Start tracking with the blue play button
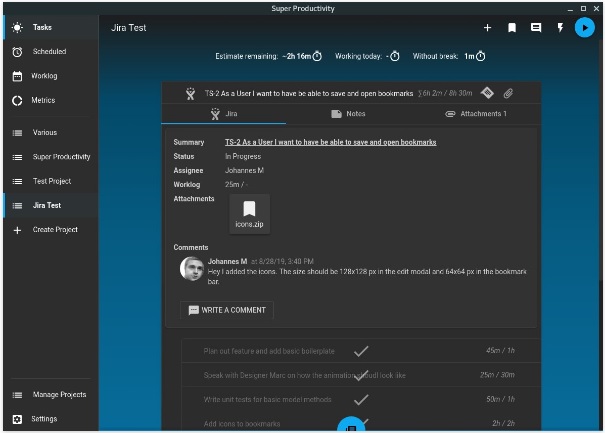 click(585, 28)
